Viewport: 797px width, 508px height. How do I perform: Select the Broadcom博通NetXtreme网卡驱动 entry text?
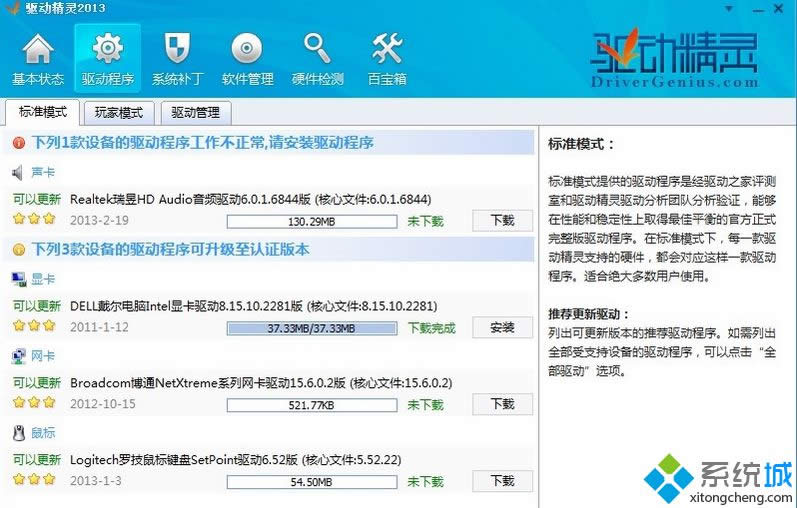pos(261,383)
